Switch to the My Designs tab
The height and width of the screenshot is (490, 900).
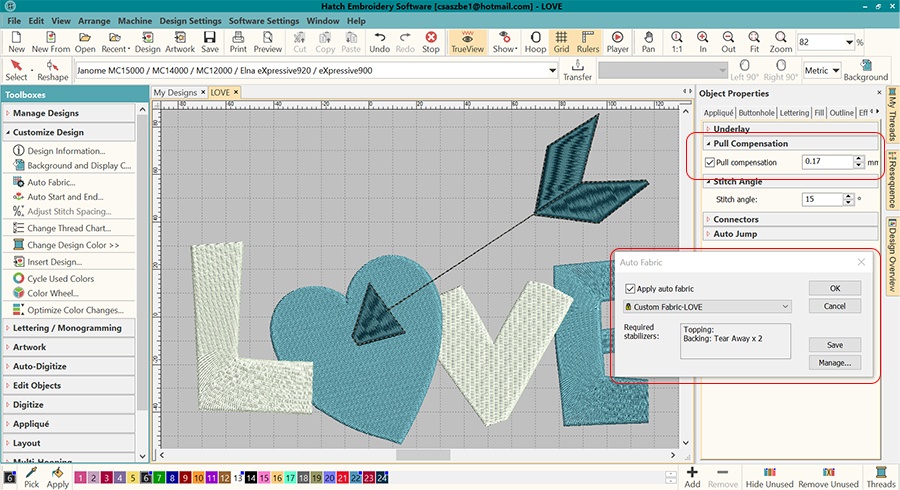(x=175, y=92)
